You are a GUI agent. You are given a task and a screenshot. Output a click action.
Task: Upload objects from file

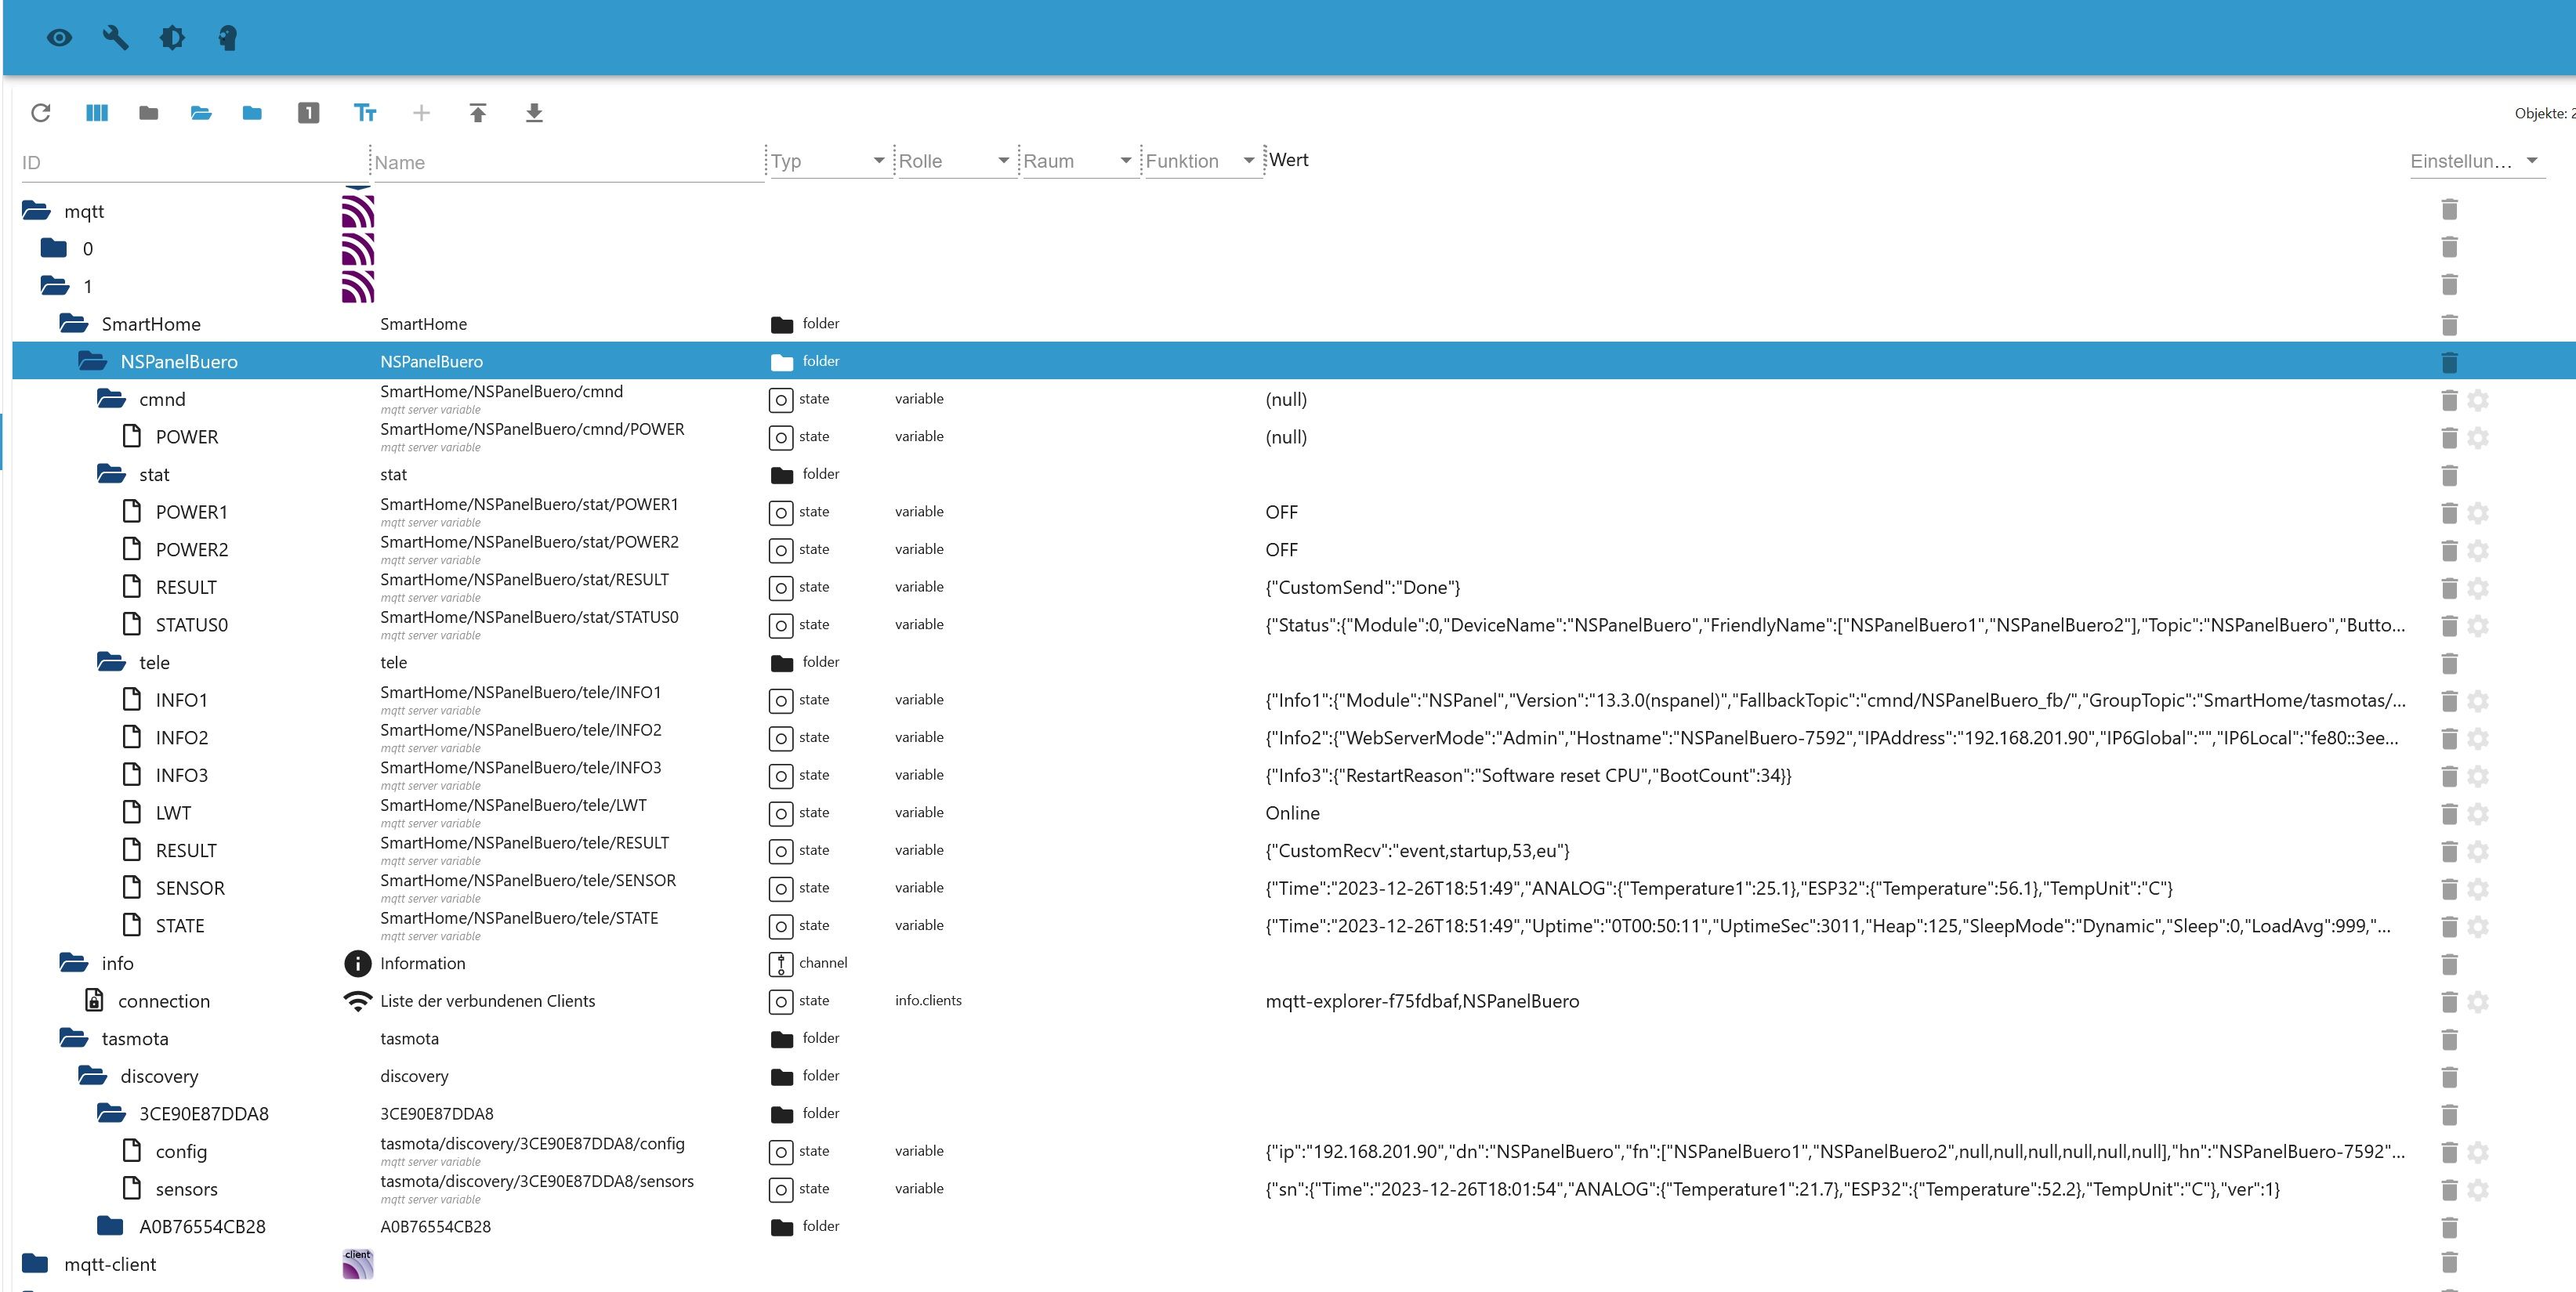(x=478, y=113)
